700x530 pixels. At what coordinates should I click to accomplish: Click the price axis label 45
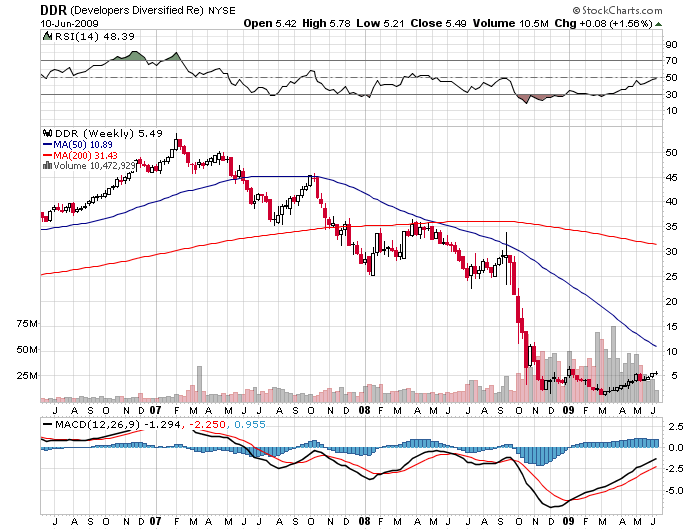[671, 178]
